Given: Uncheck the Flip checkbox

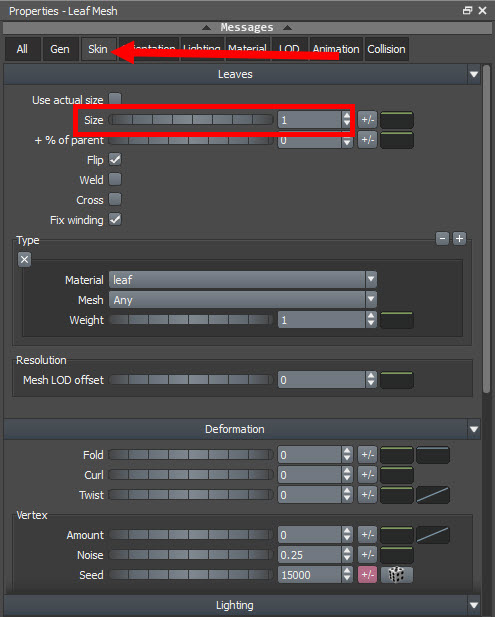Looking at the screenshot, I should click(x=115, y=159).
